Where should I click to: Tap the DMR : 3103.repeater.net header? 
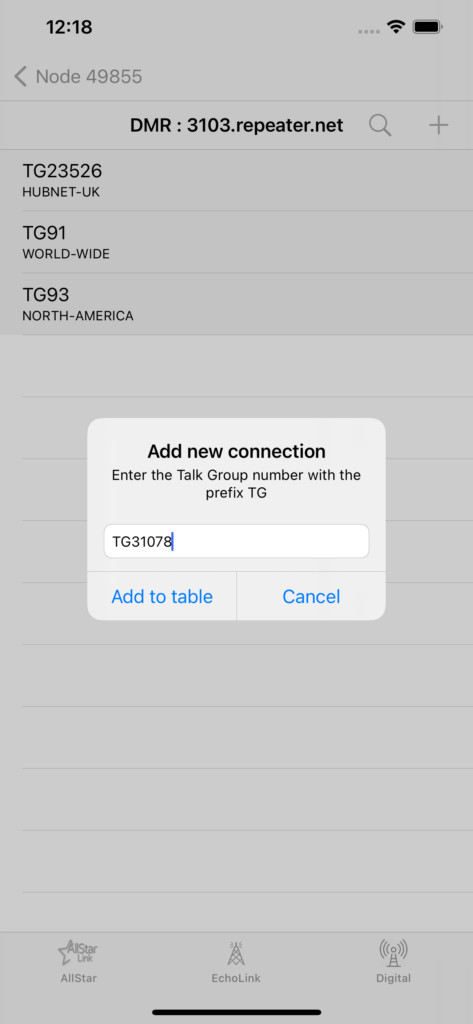coord(236,125)
